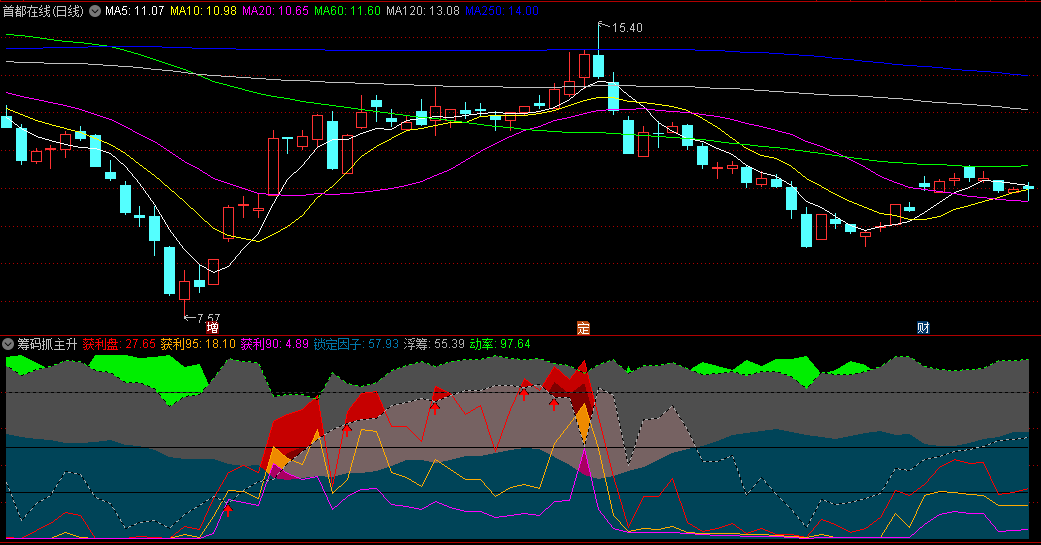
Task: Select the MA120: 13.08 label
Action: pyautogui.click(x=423, y=11)
